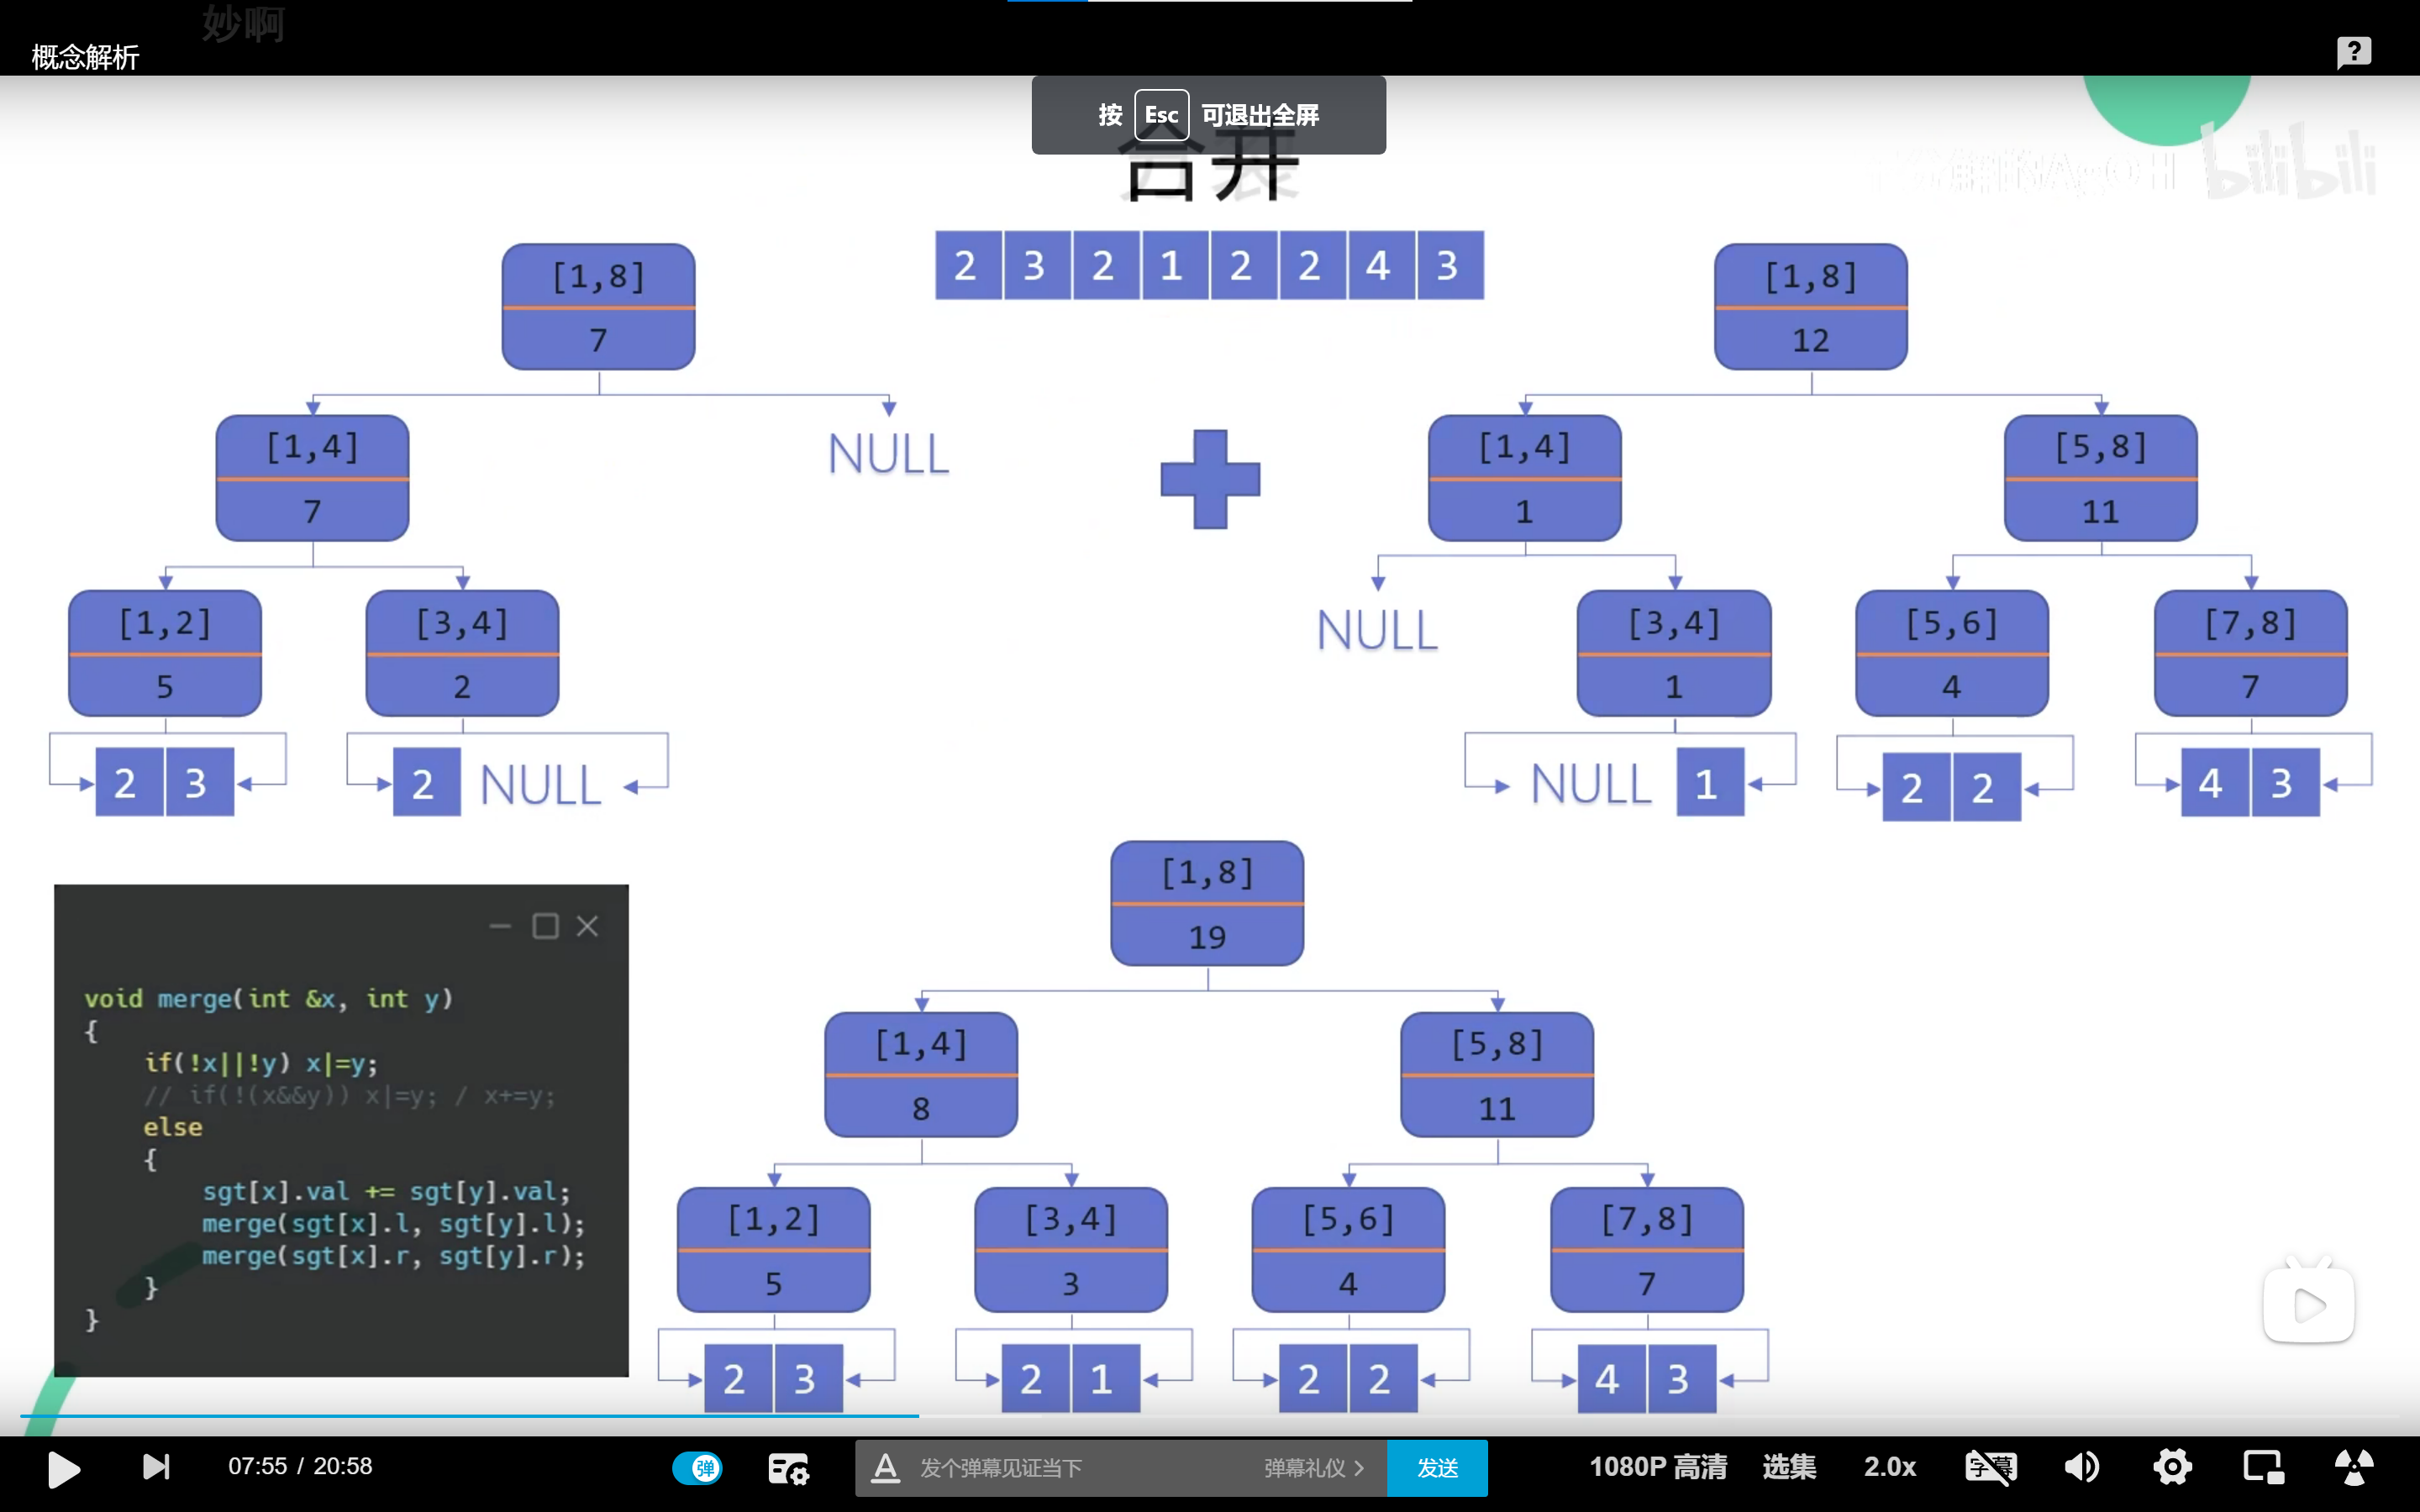This screenshot has height=1512, width=2420.
Task: Click the 发送 button
Action: coord(1437,1468)
